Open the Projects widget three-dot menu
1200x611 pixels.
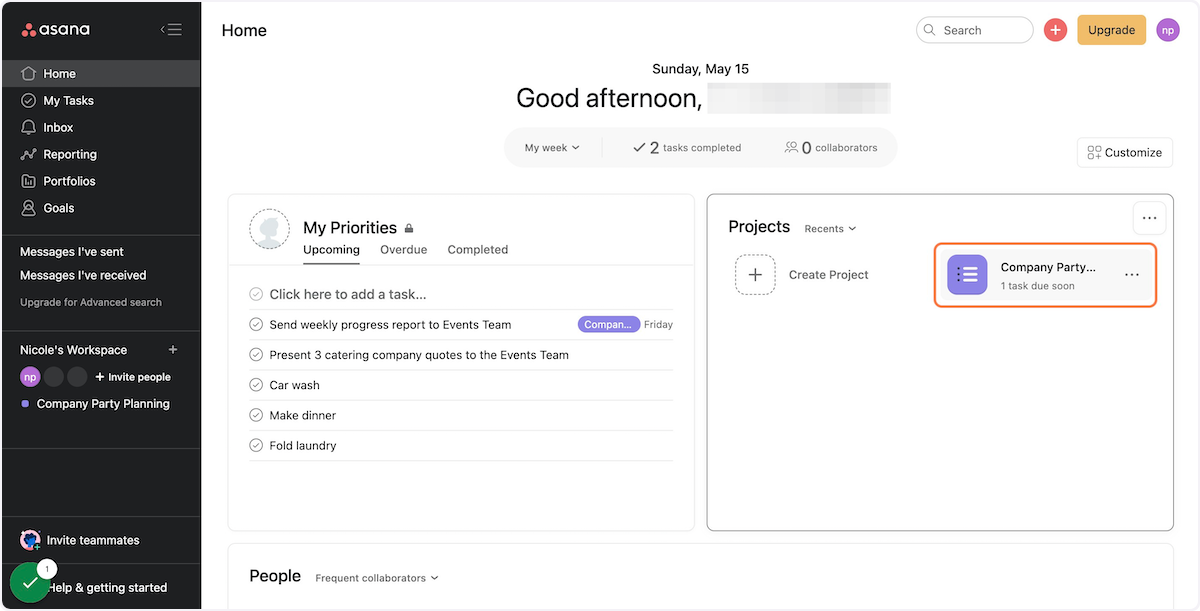[x=1149, y=218]
